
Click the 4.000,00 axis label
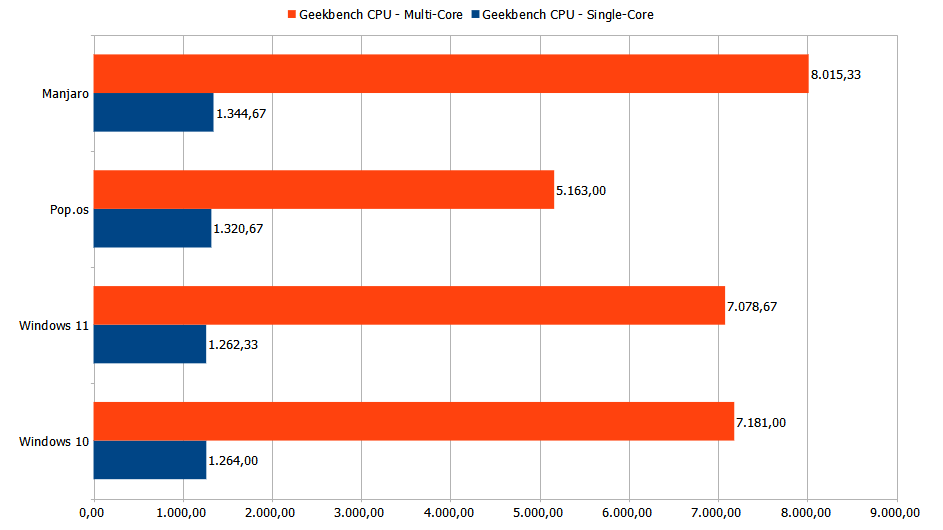point(449,513)
